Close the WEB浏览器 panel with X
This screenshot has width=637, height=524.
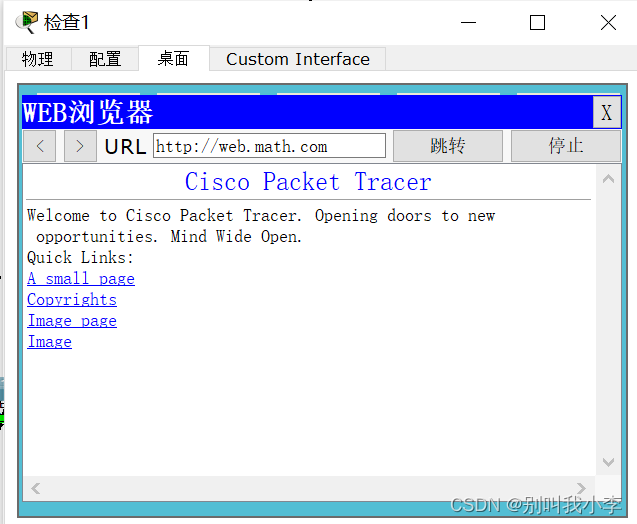tap(607, 112)
